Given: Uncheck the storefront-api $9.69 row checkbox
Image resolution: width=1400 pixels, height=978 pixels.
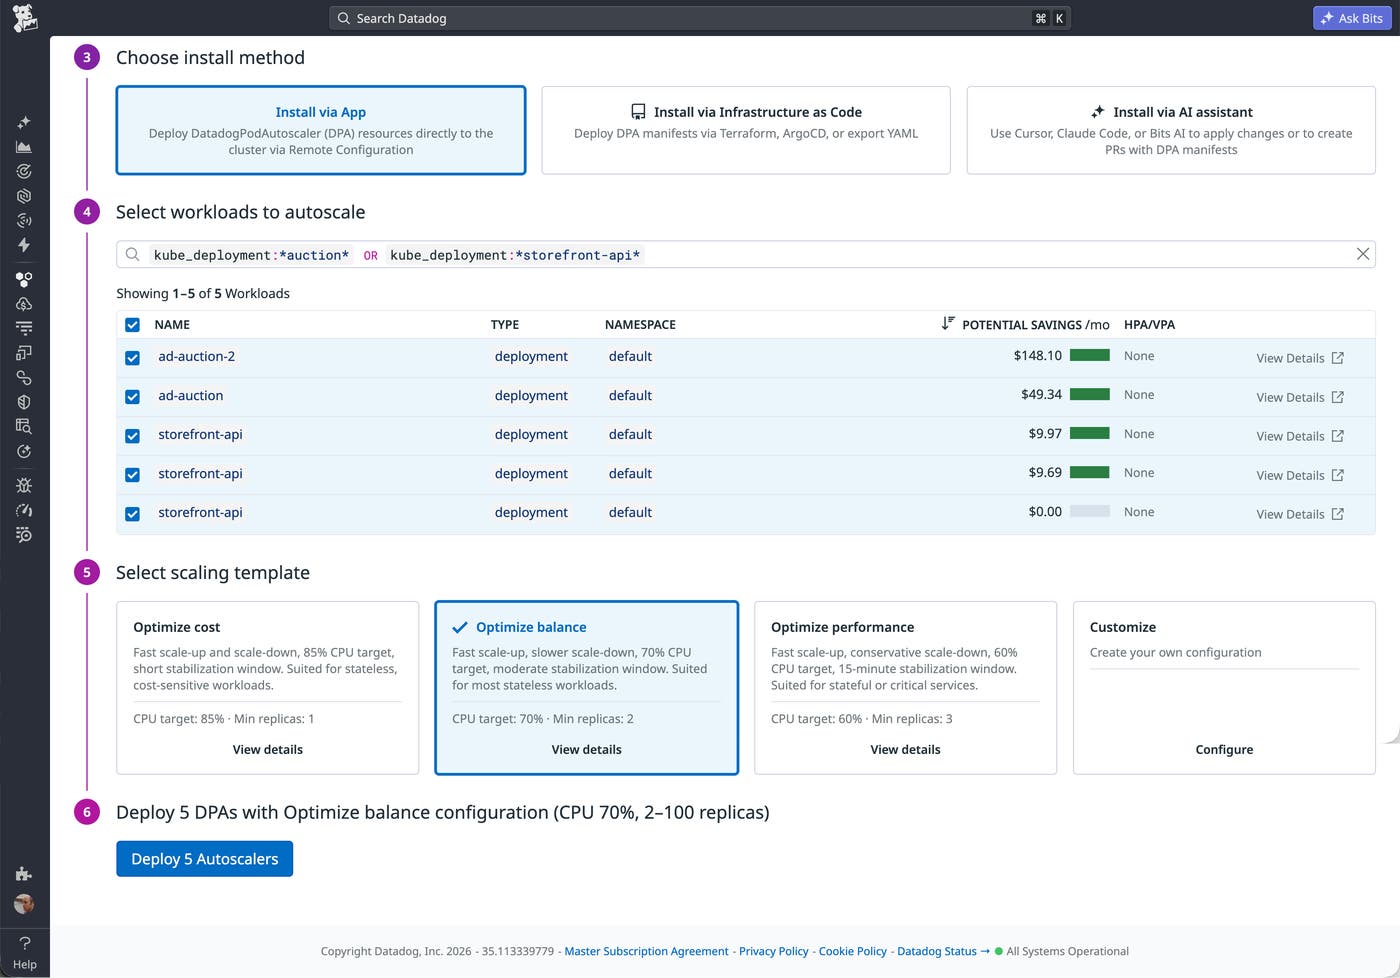Looking at the screenshot, I should [x=132, y=475].
